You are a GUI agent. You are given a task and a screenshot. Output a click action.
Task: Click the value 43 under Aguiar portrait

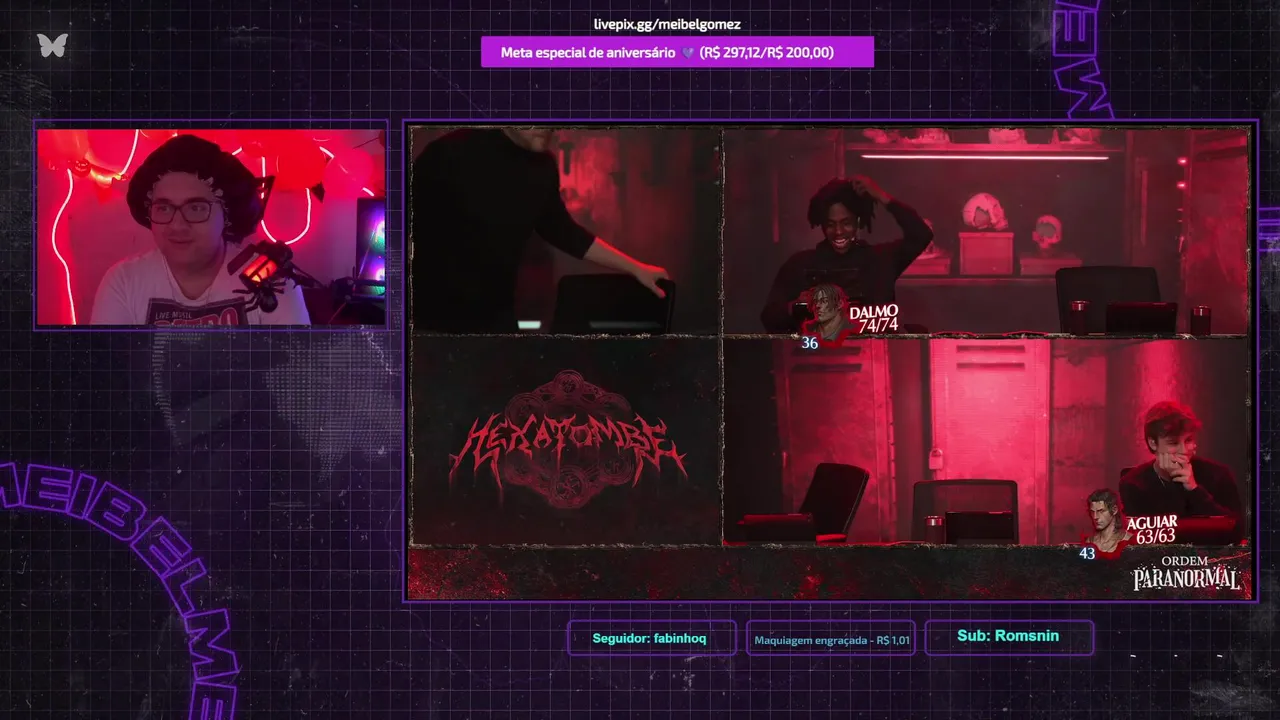tap(1087, 553)
